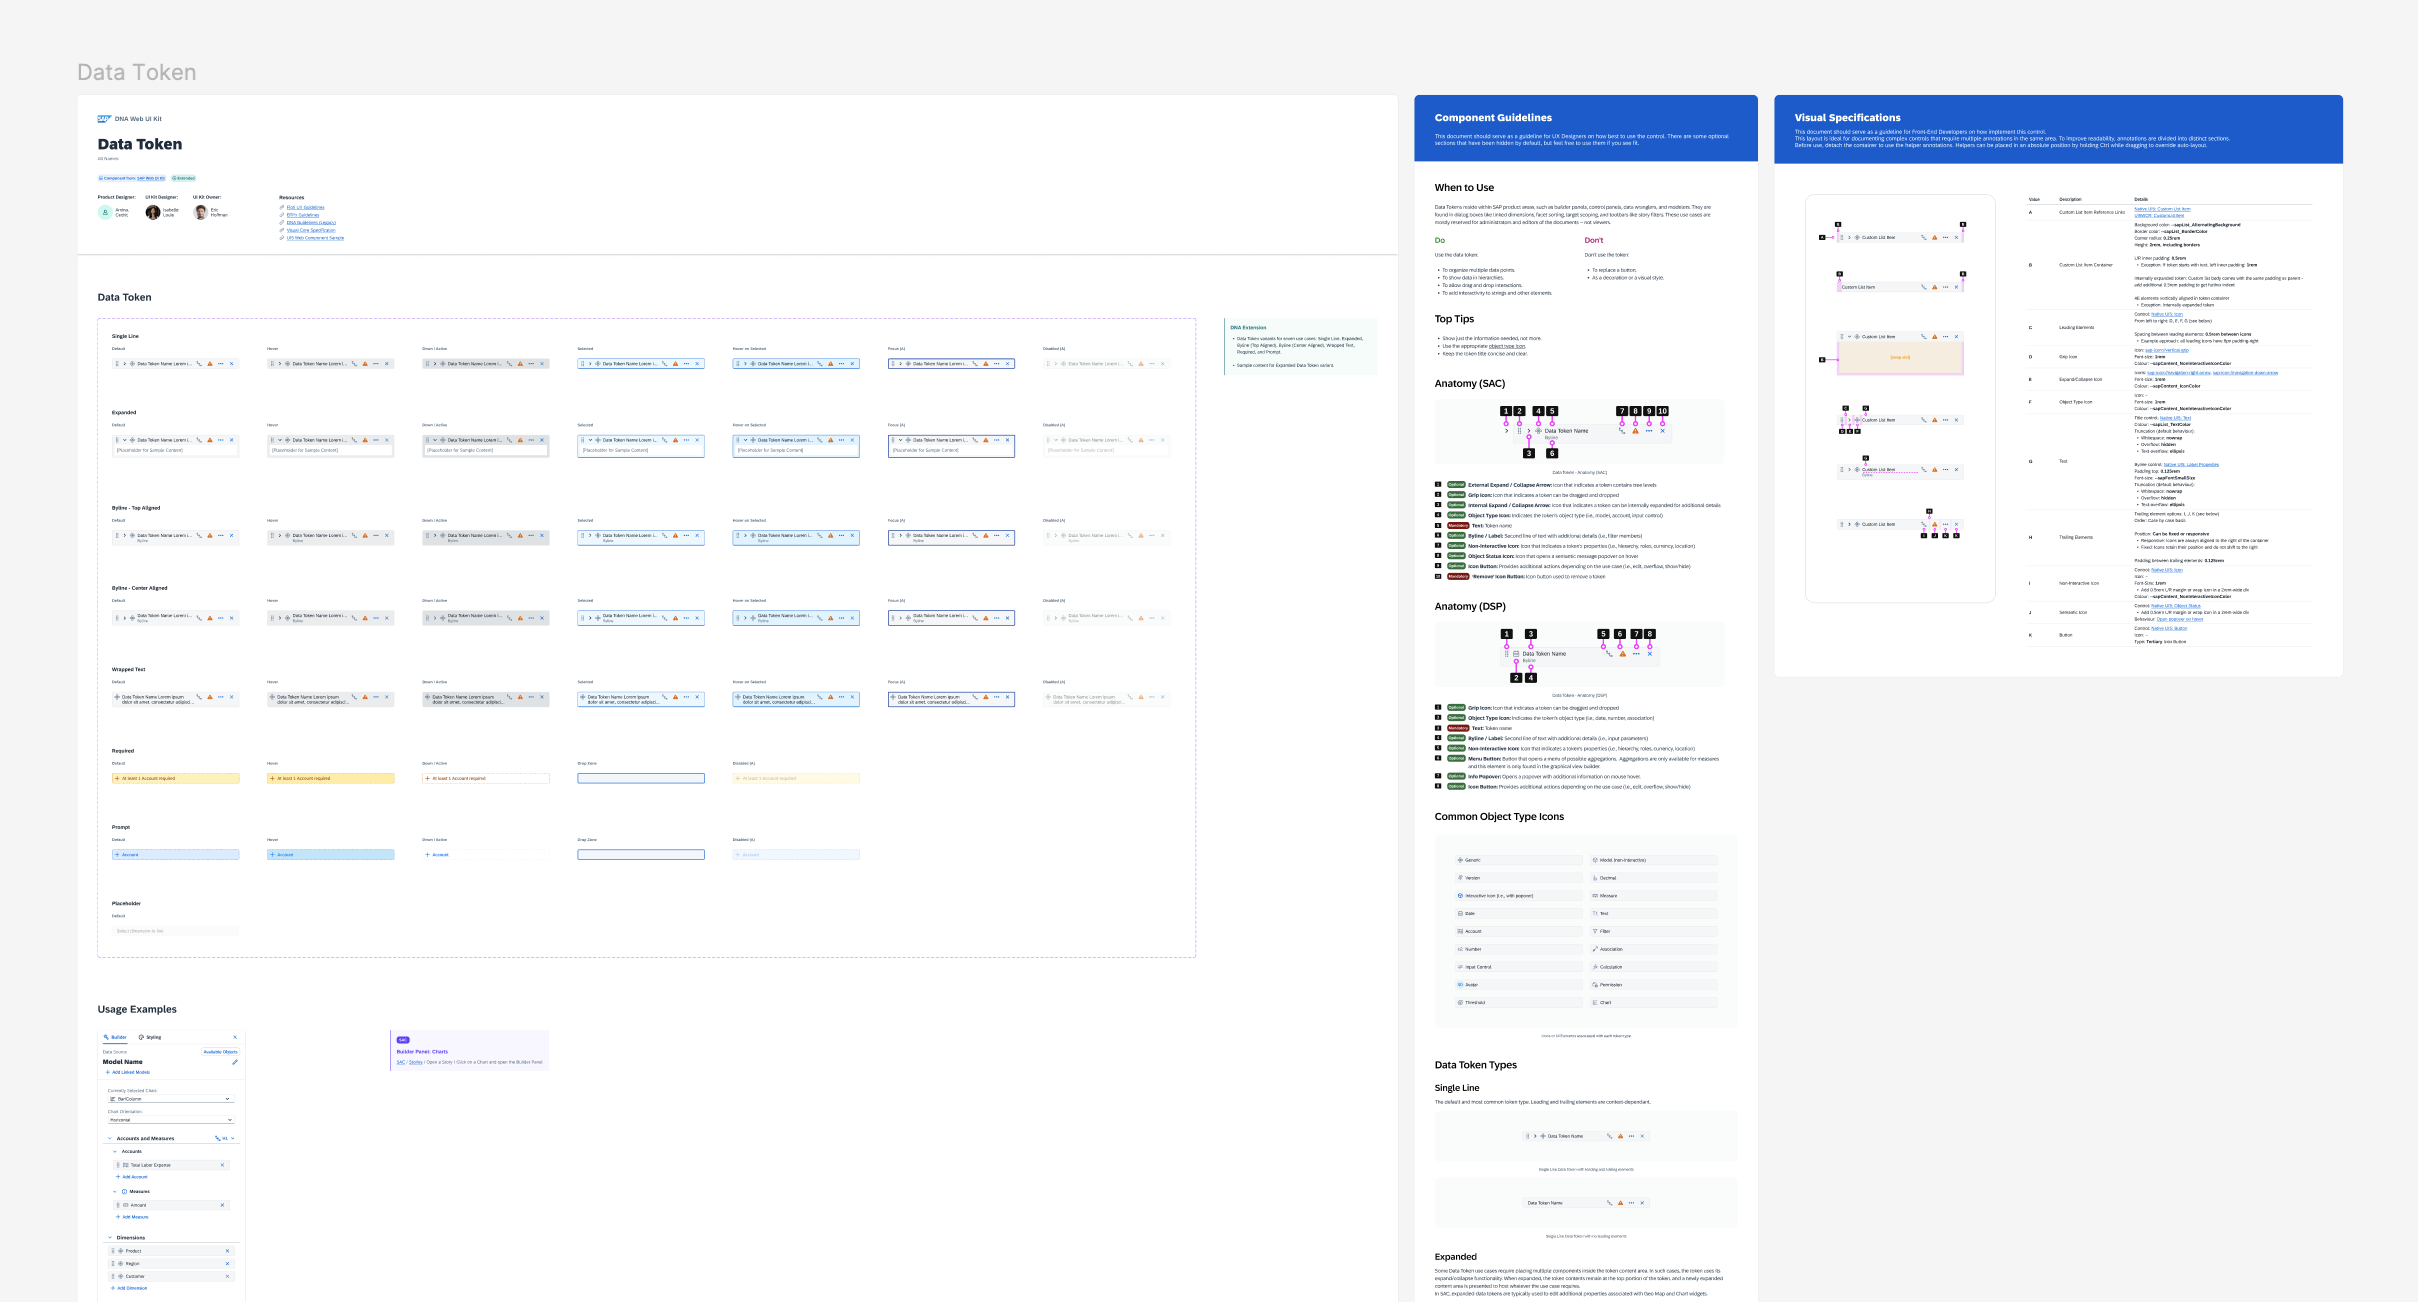Click the Filter object type icon
Screen dimensions: 2418x1302
click(1595, 931)
